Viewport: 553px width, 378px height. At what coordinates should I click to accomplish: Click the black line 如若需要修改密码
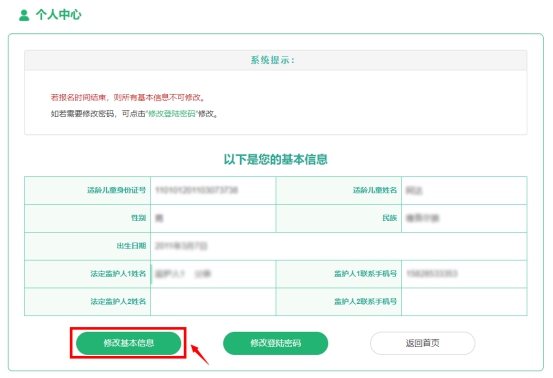pos(134,114)
